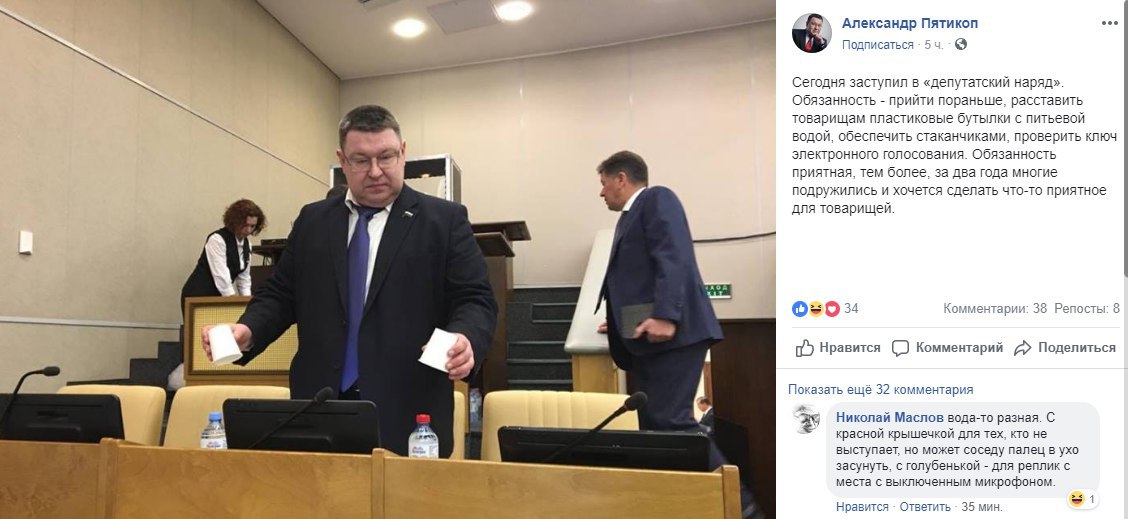Image resolution: width=1128 pixels, height=519 pixels.
Task: Subscribe with the Подписаться link
Action: [878, 45]
